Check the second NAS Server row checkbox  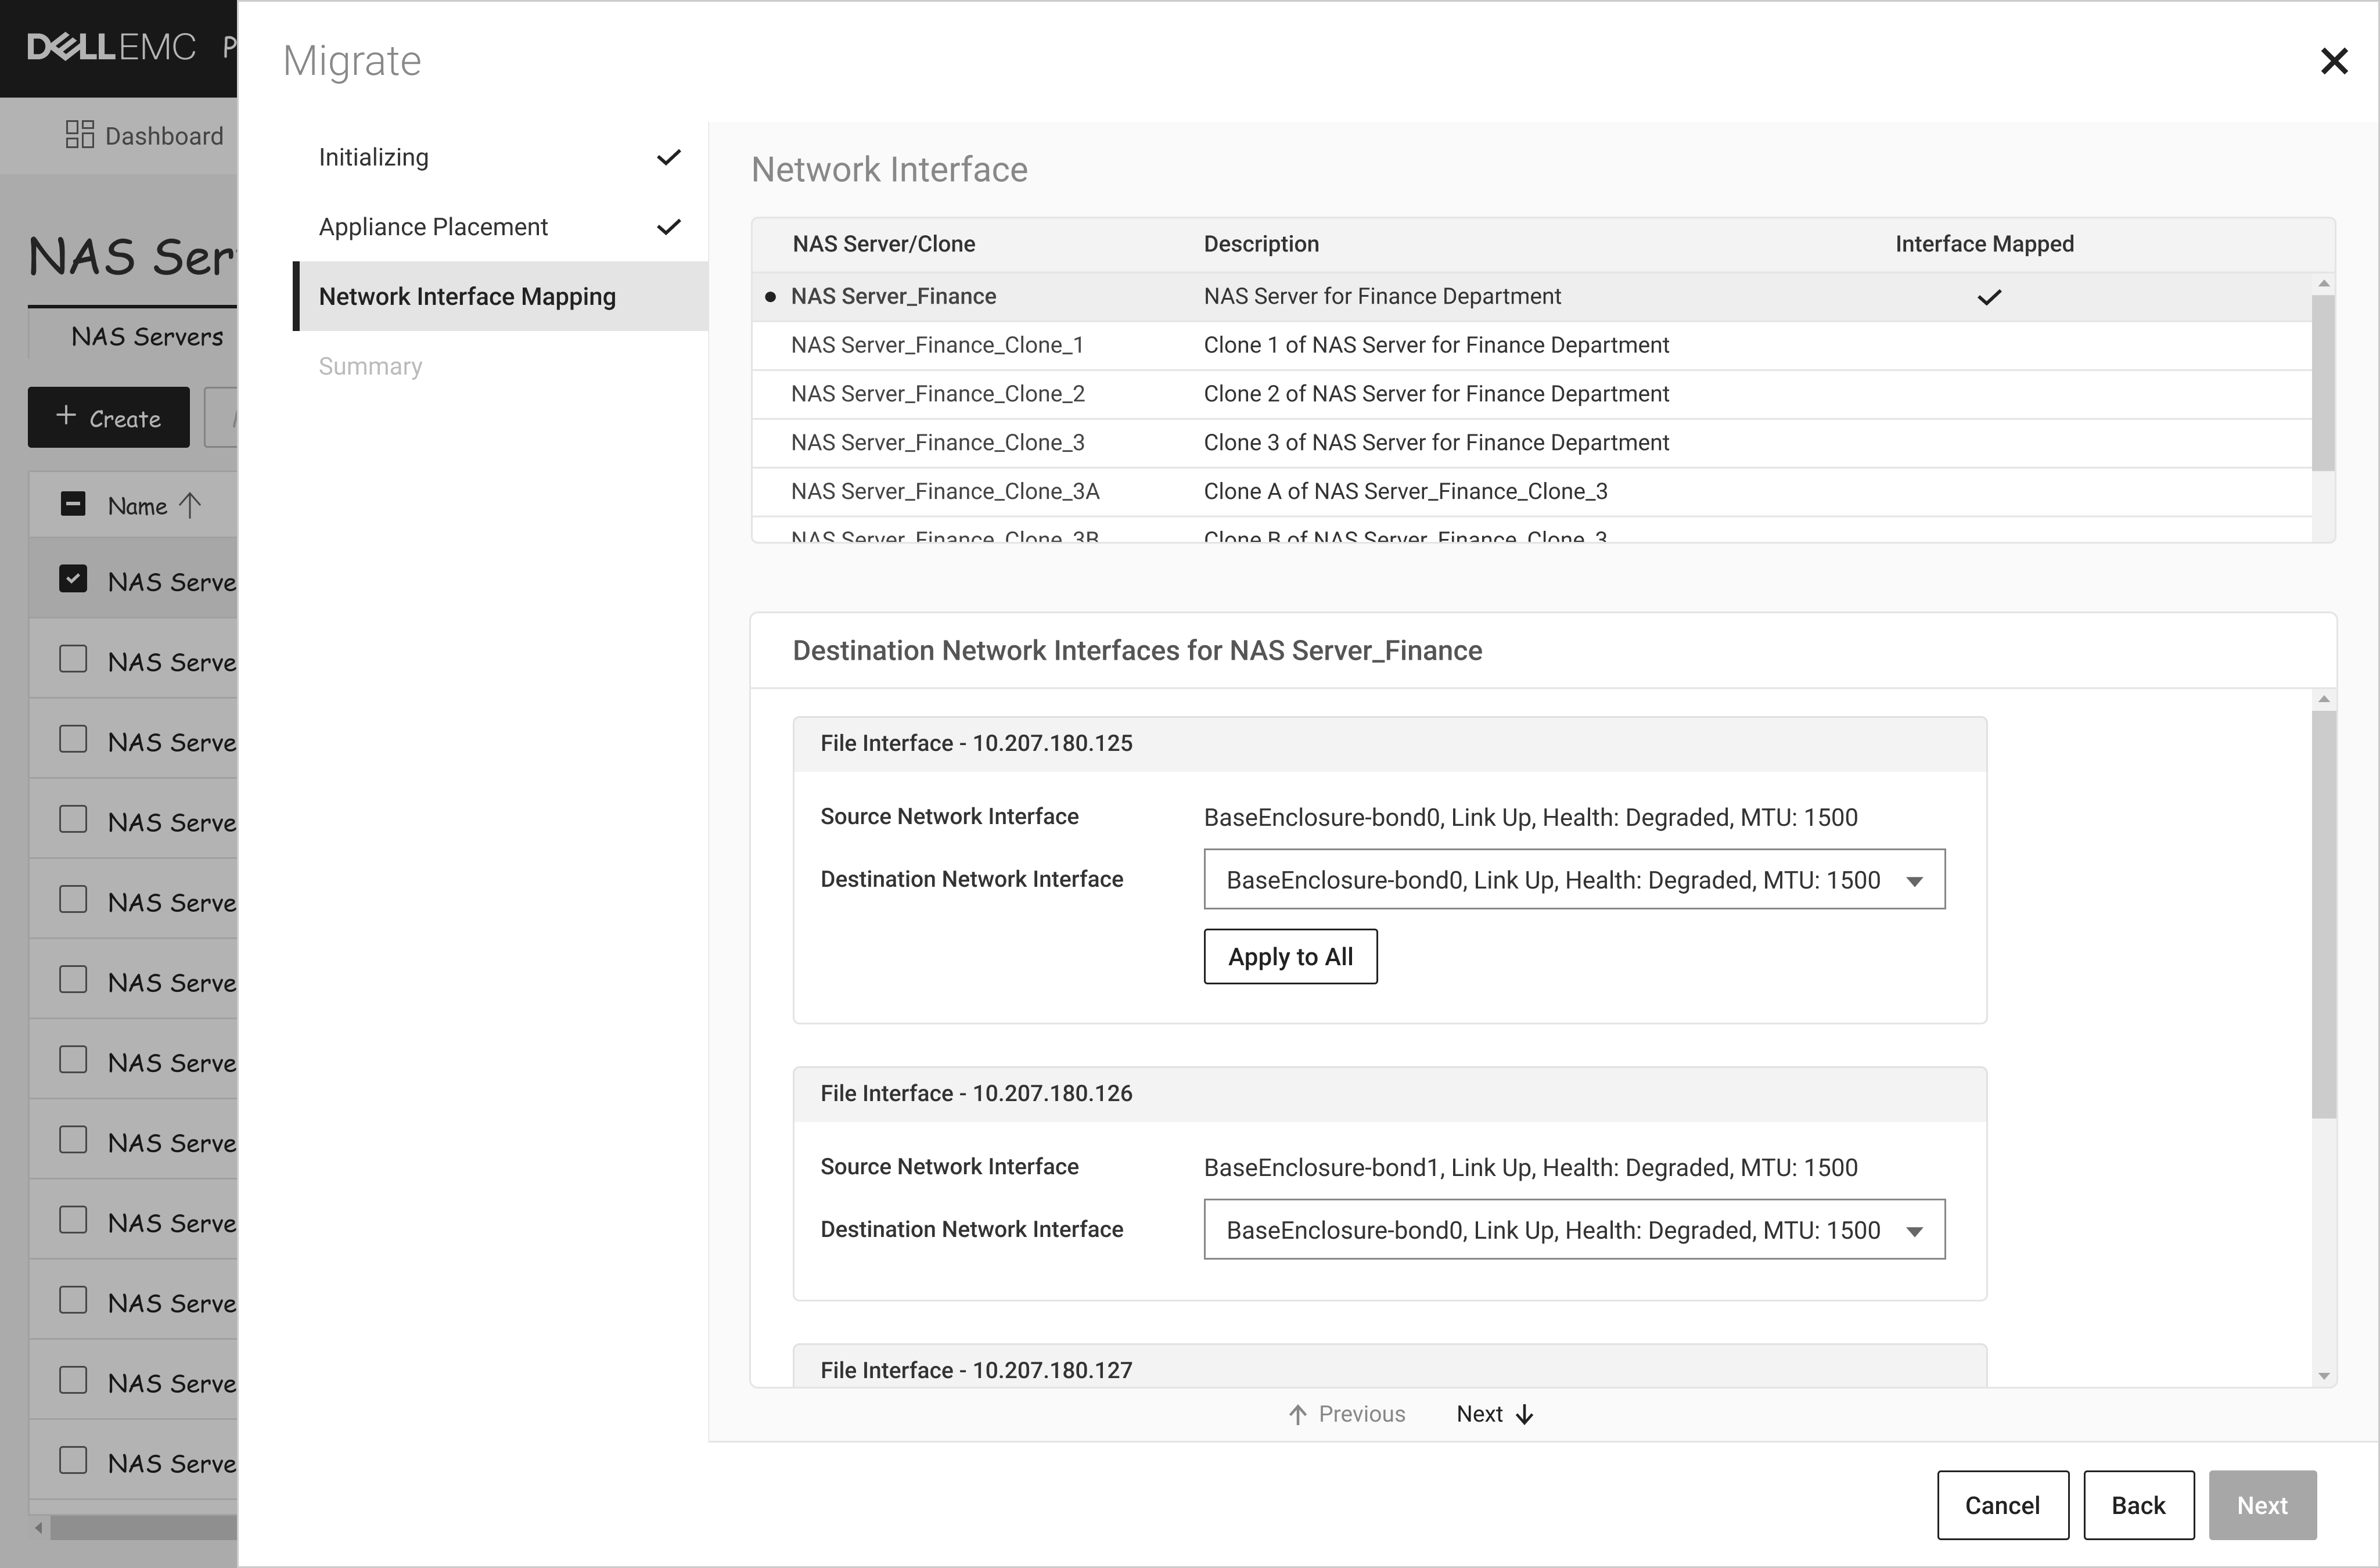tap(73, 660)
